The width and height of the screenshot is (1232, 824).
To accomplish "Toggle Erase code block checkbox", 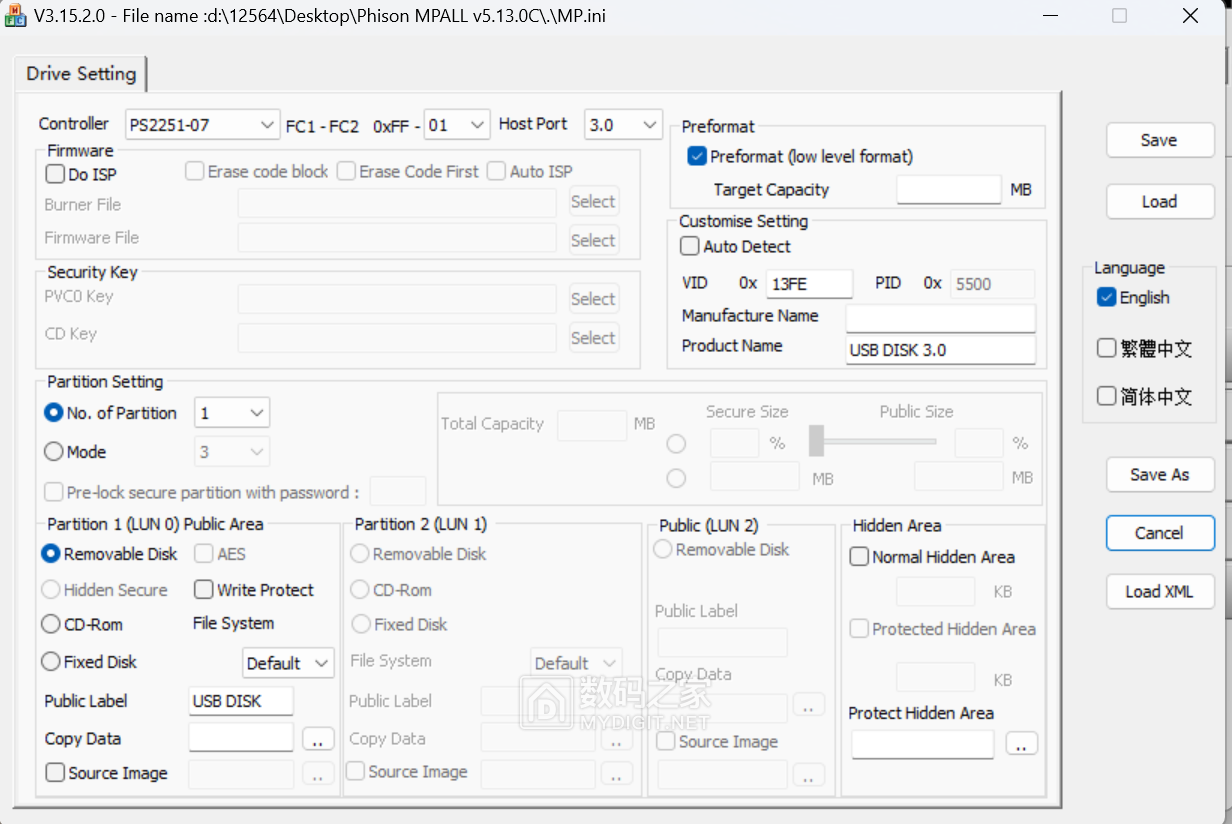I will click(195, 171).
